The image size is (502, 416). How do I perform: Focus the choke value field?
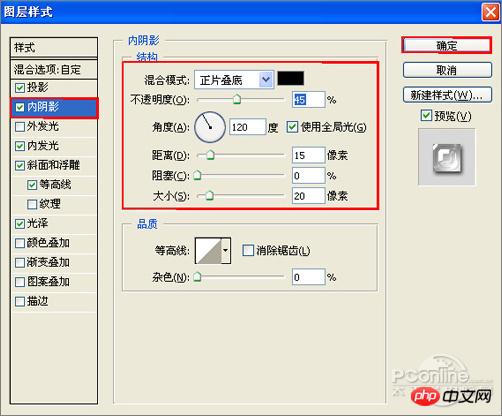pos(308,176)
